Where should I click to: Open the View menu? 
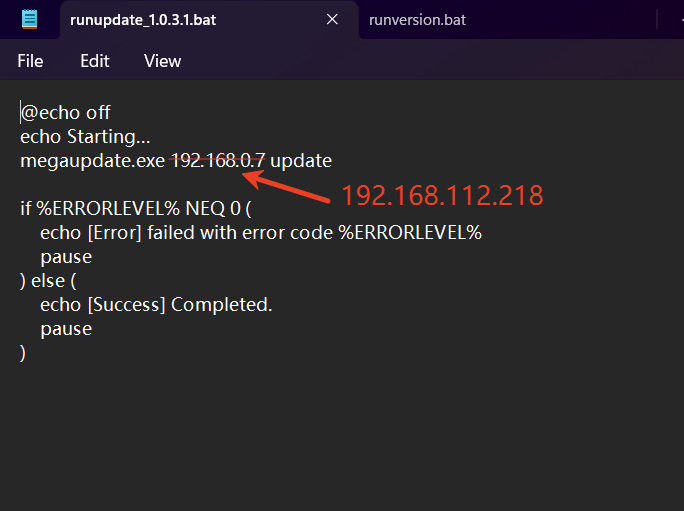pyautogui.click(x=162, y=61)
